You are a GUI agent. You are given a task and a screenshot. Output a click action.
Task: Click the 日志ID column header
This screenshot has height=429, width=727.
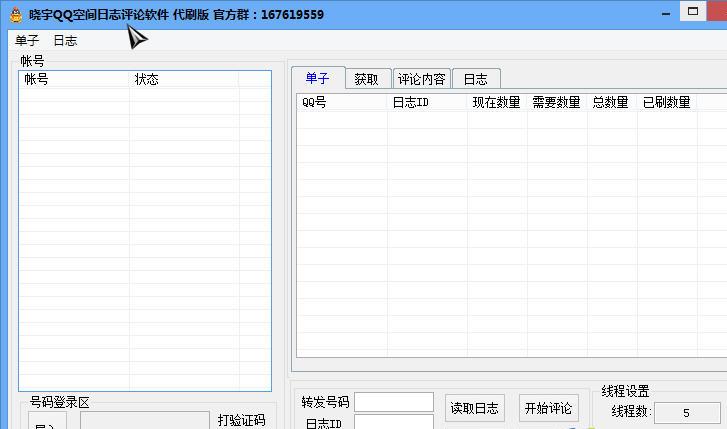coord(426,102)
